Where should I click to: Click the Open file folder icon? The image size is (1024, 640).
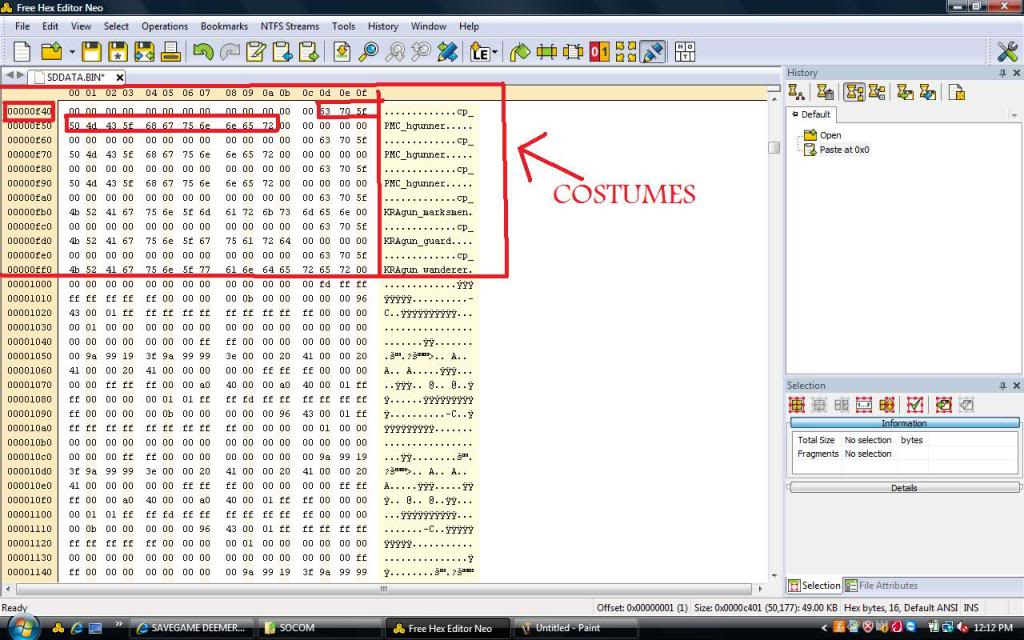(52, 52)
